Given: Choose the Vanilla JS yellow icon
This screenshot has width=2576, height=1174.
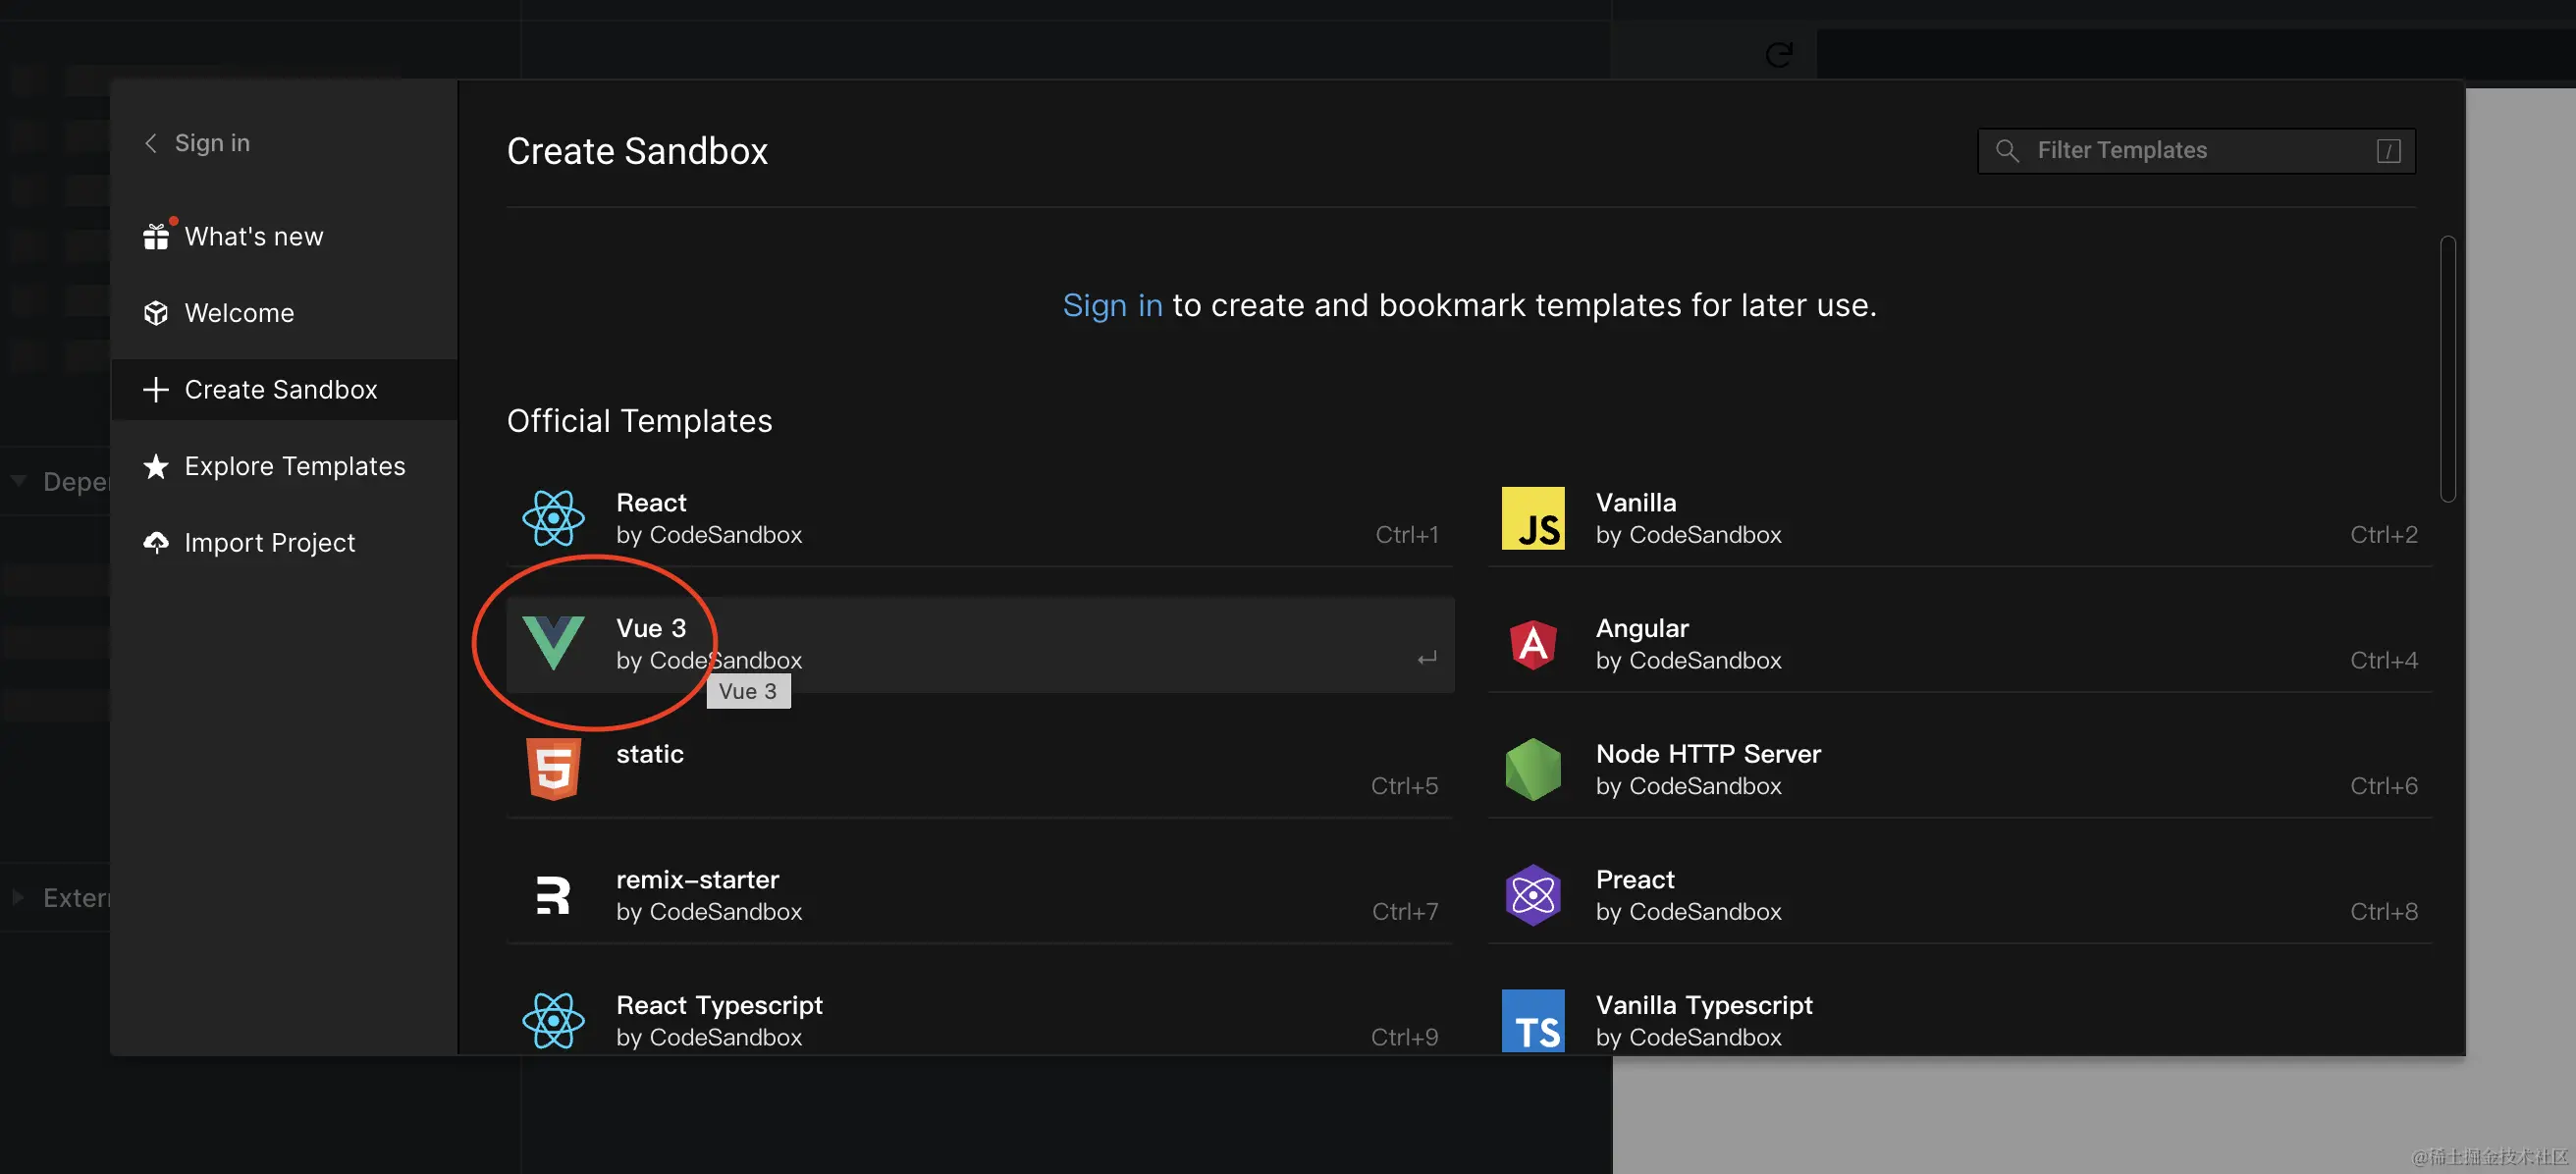Looking at the screenshot, I should pyautogui.click(x=1532, y=518).
